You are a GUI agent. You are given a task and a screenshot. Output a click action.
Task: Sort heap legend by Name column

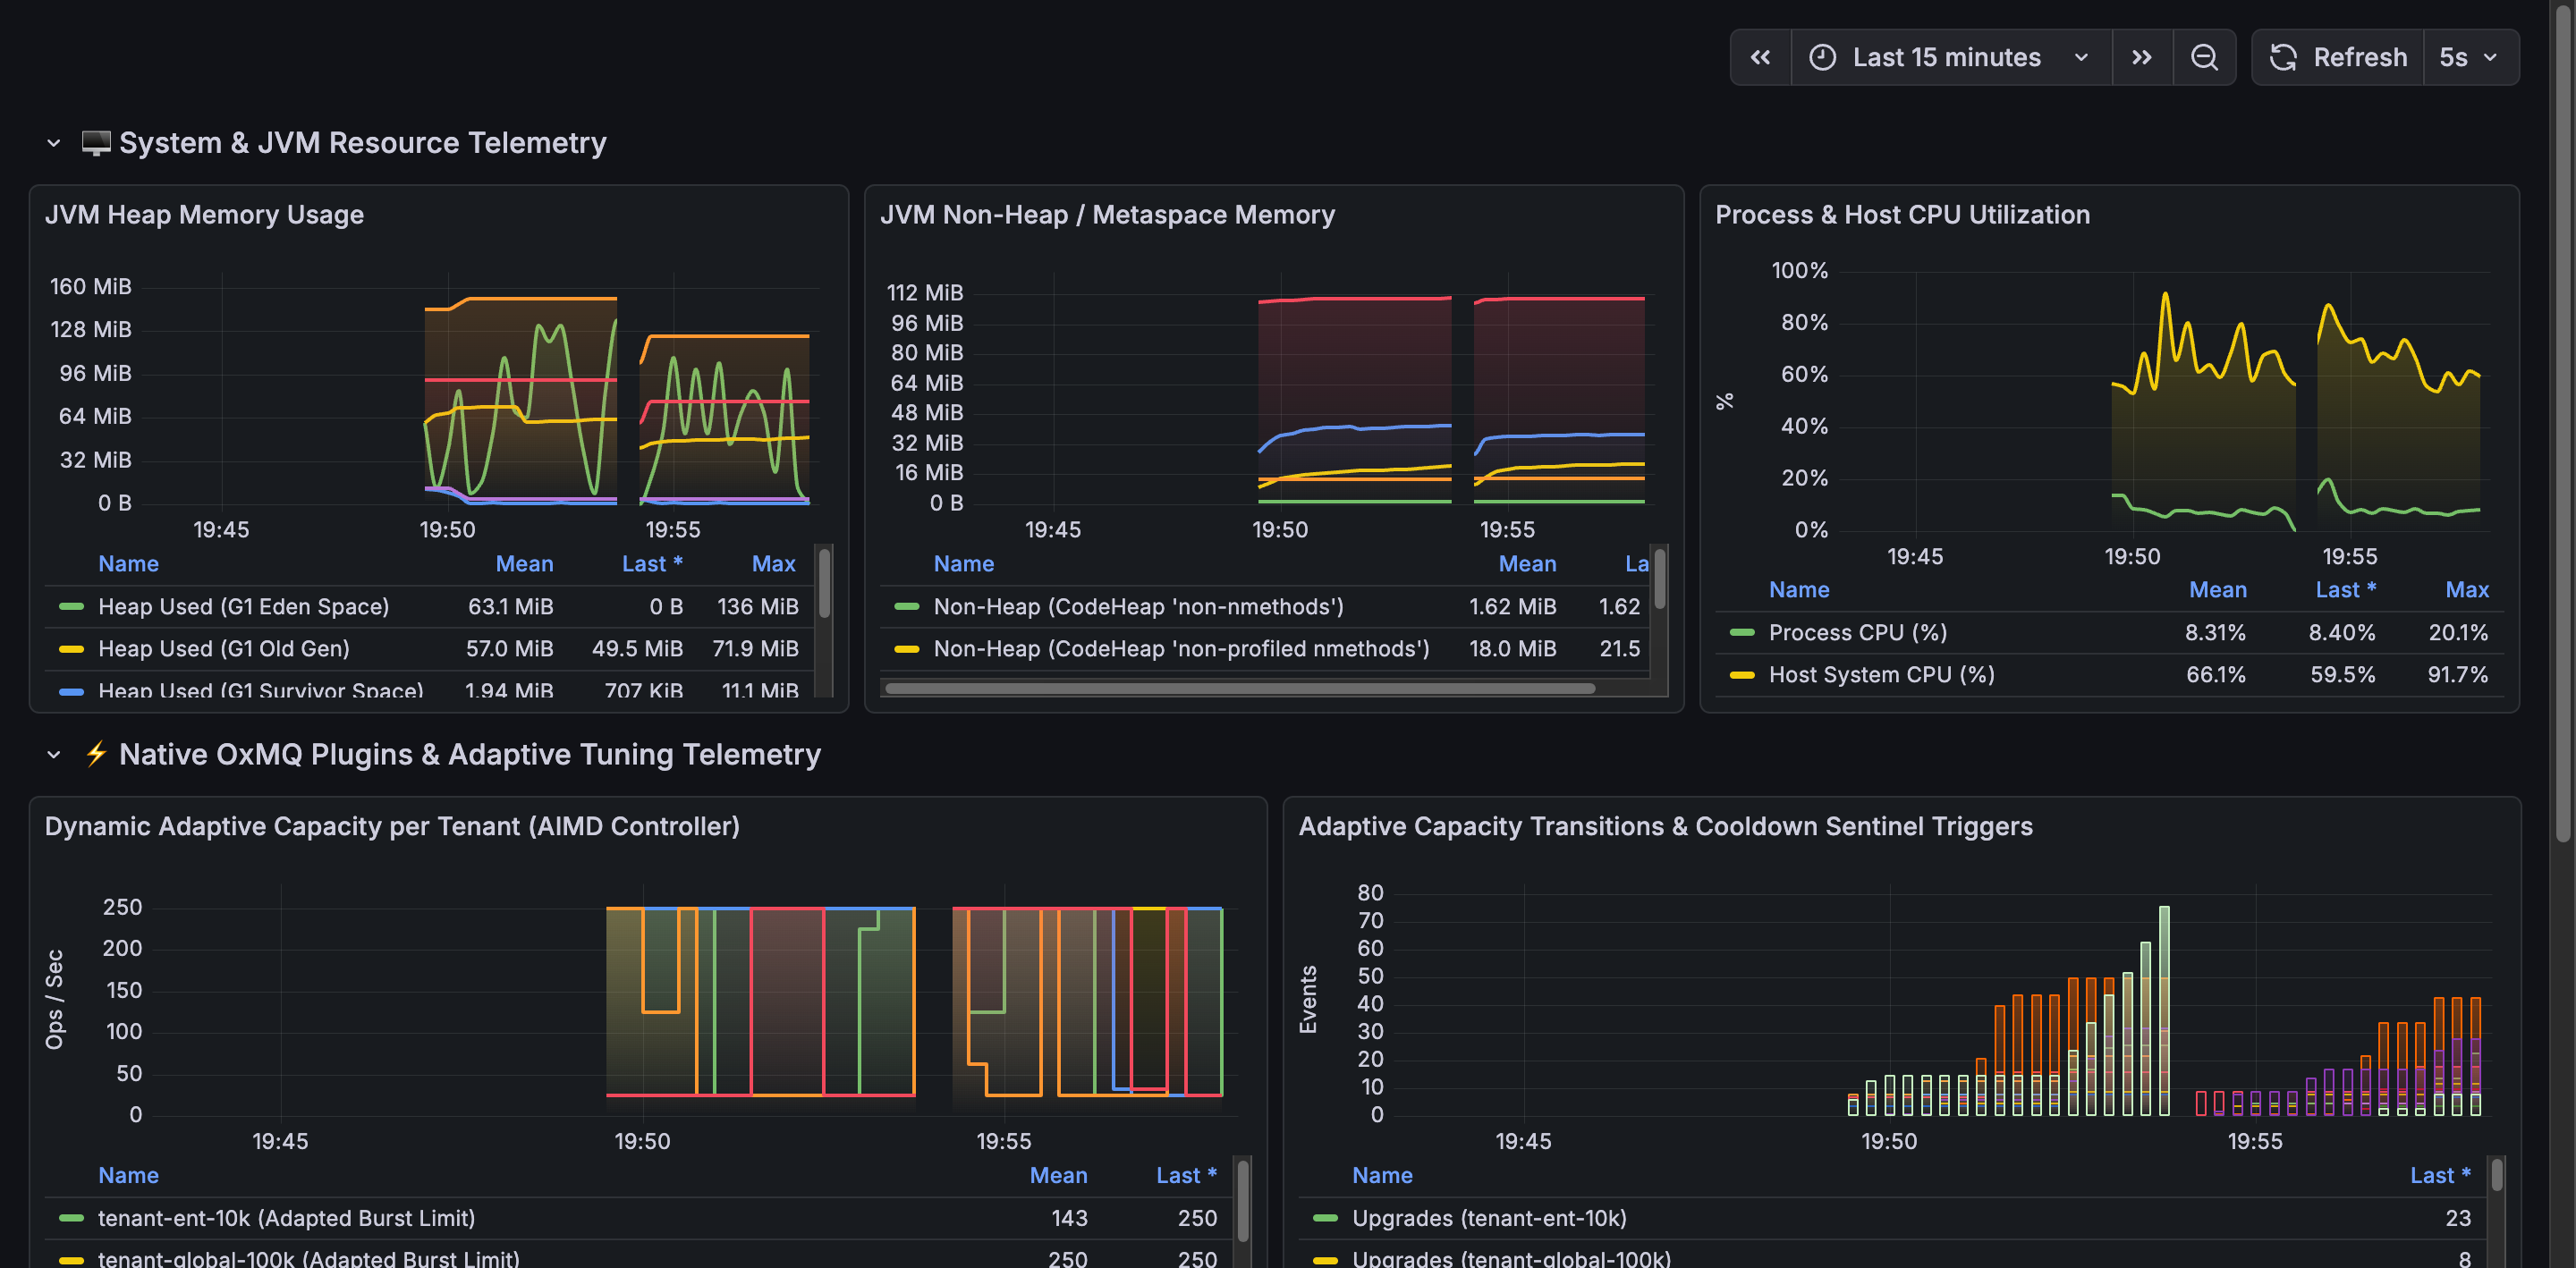128,563
